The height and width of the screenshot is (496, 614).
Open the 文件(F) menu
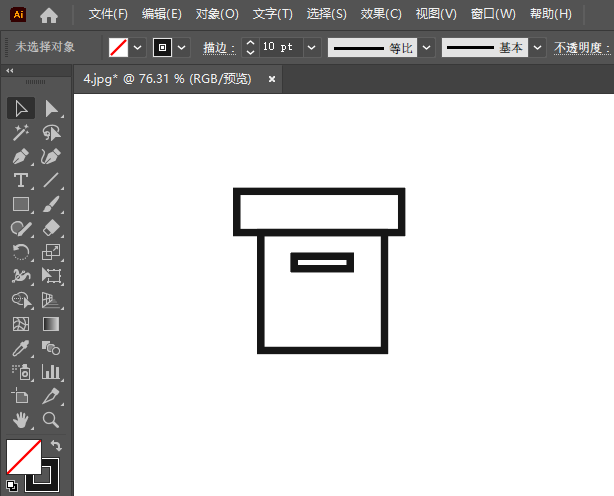[108, 14]
